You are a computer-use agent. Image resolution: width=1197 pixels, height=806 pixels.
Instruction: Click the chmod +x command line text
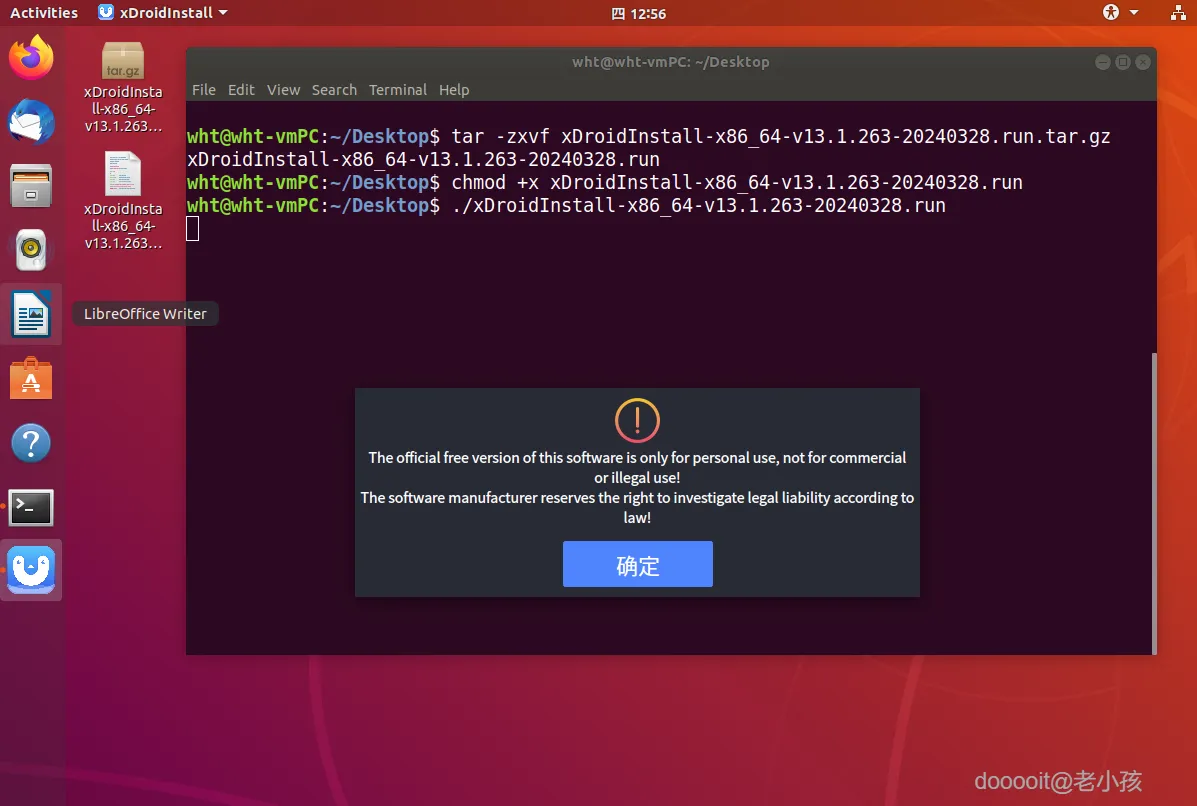(737, 182)
